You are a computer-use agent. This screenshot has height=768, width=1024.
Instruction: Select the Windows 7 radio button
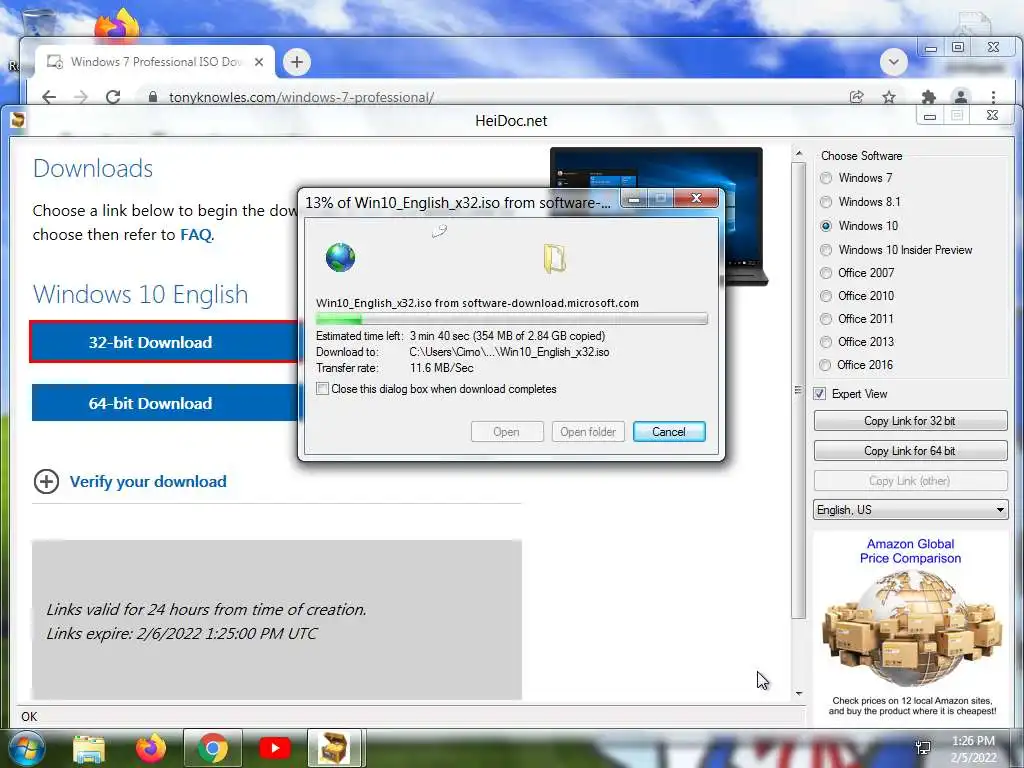(x=826, y=178)
